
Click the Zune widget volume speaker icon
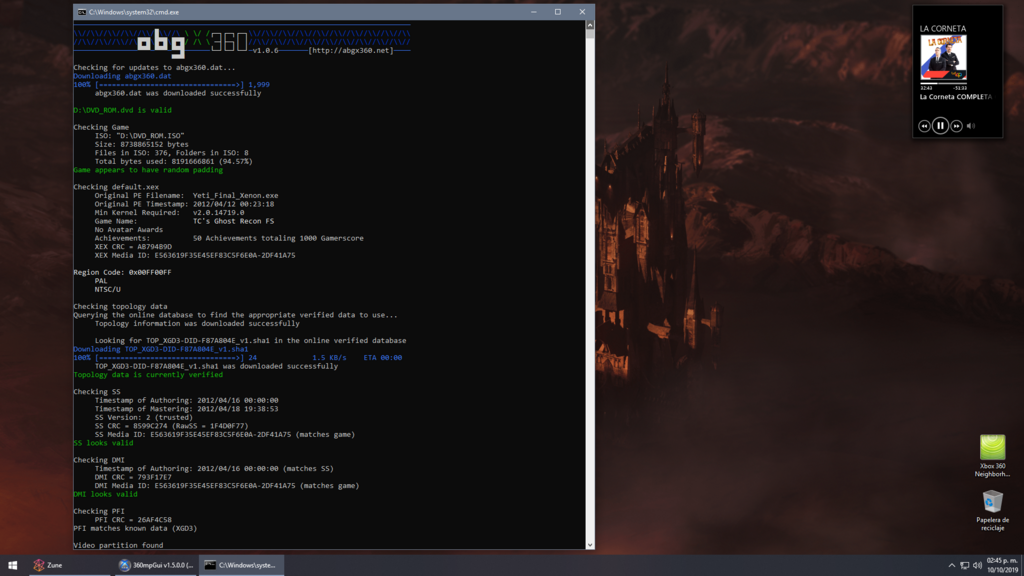(971, 126)
